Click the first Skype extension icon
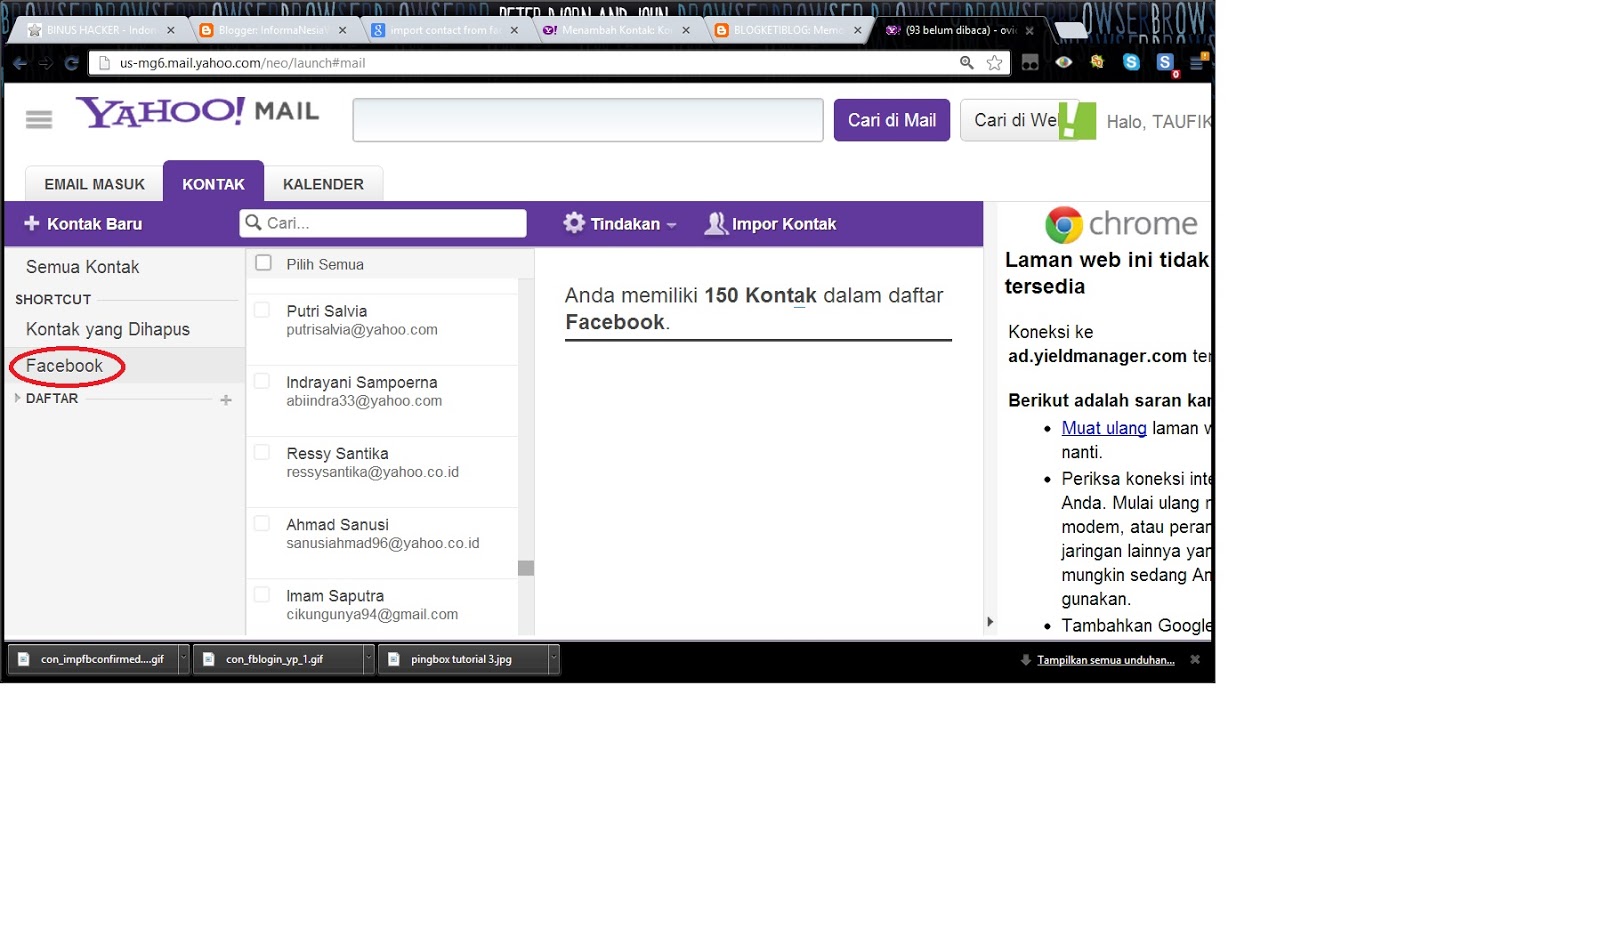Screen dimensions: 1600x936 [x=1131, y=62]
